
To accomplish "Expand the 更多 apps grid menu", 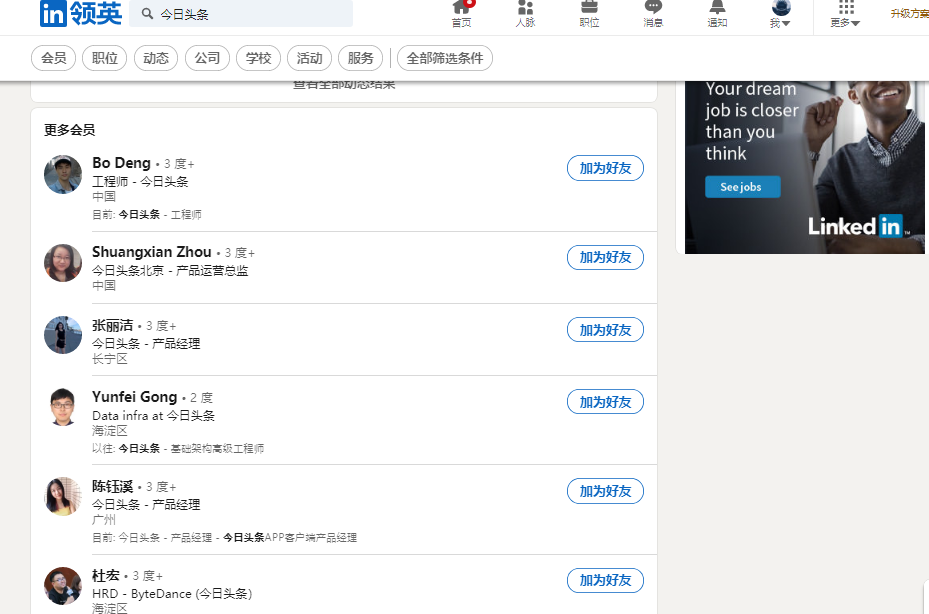I will (x=845, y=14).
